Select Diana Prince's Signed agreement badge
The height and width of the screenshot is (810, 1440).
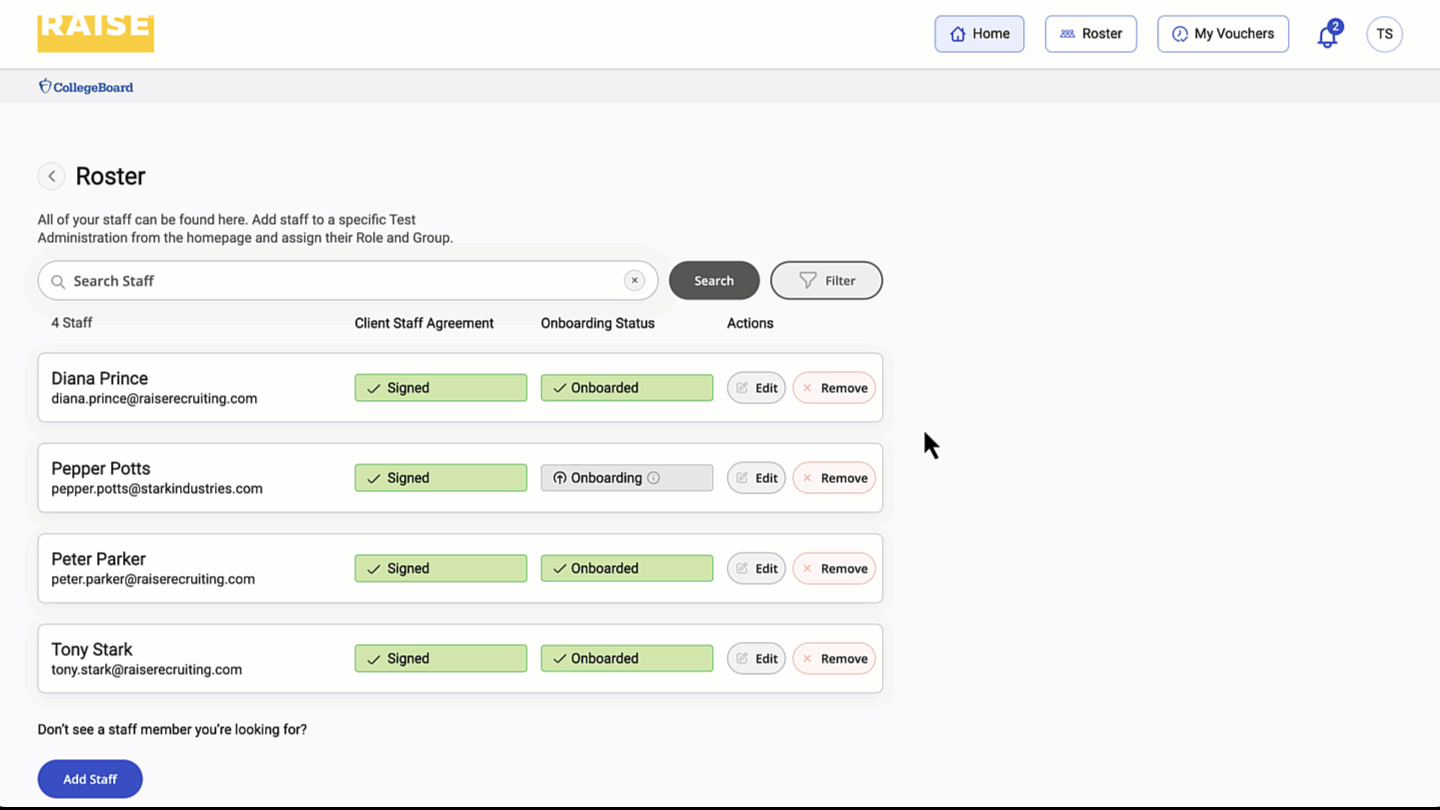pos(440,388)
